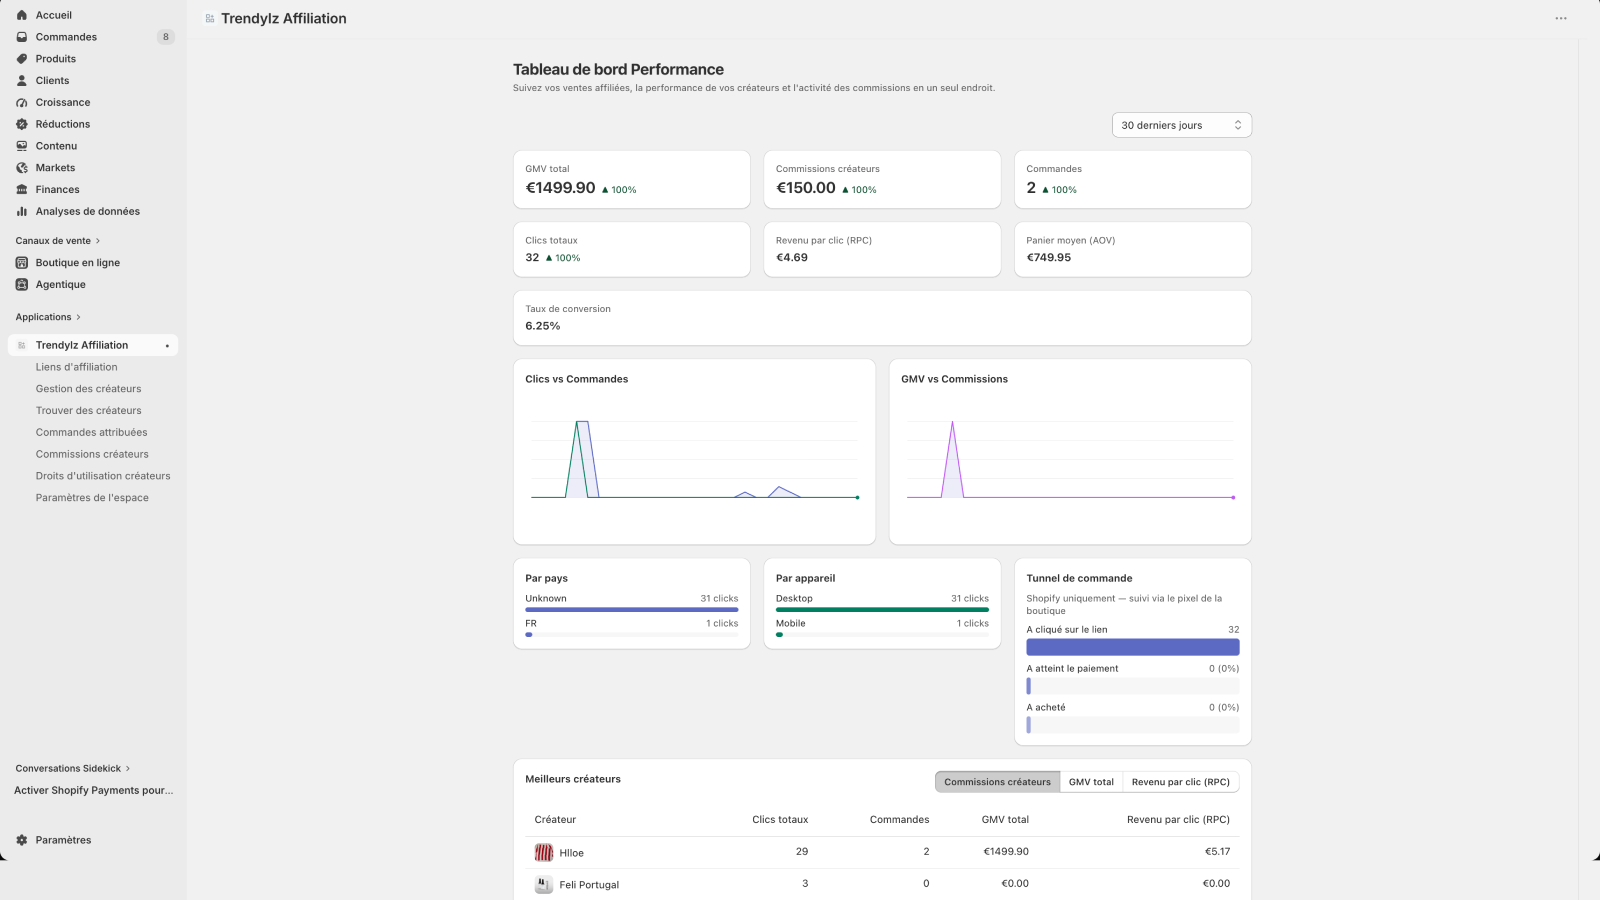Screen dimensions: 1600x900
Task: Click the Boutique en ligne store icon
Action: pos(22,263)
